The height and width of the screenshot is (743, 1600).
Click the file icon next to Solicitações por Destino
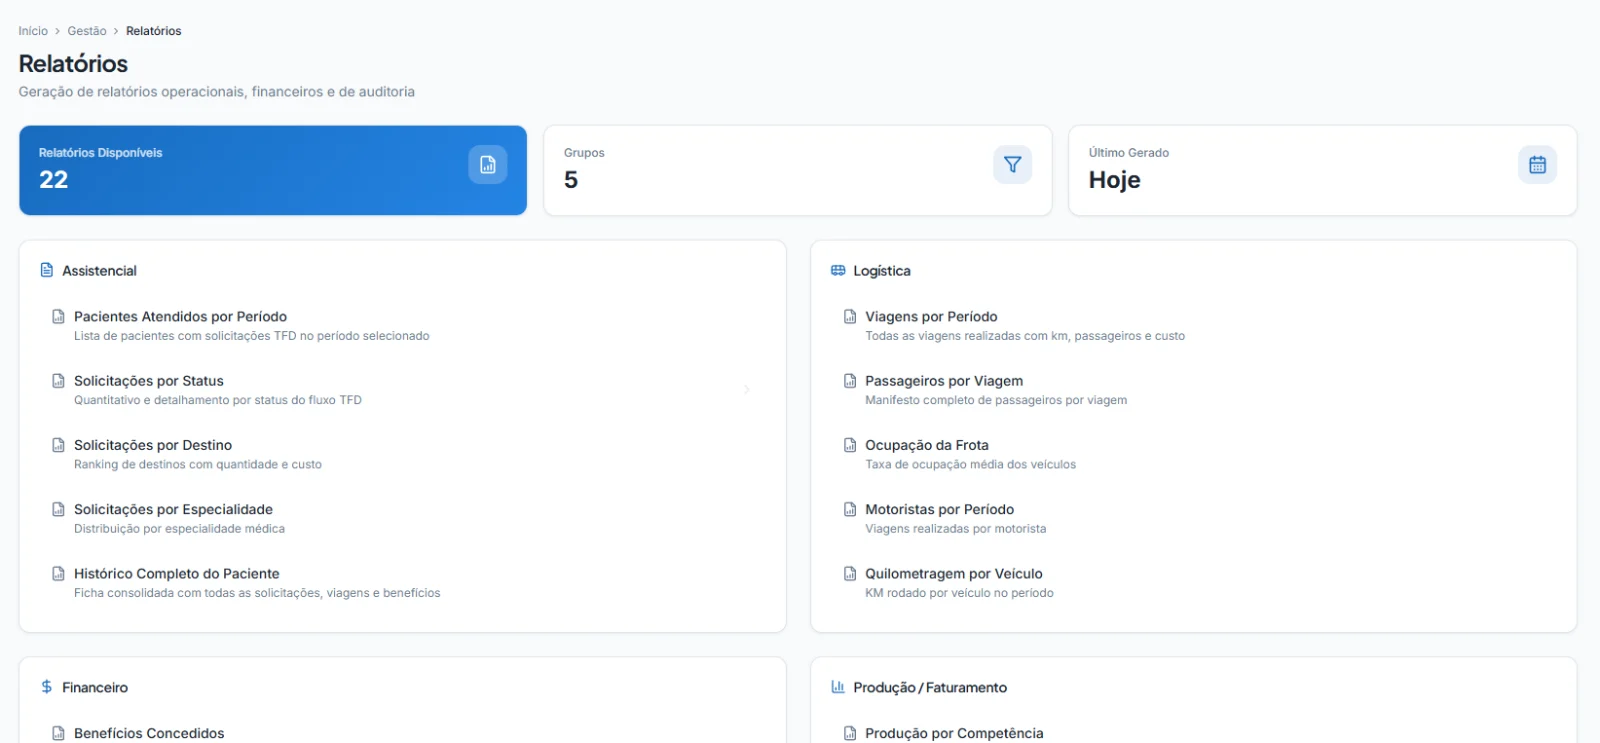[x=58, y=444]
